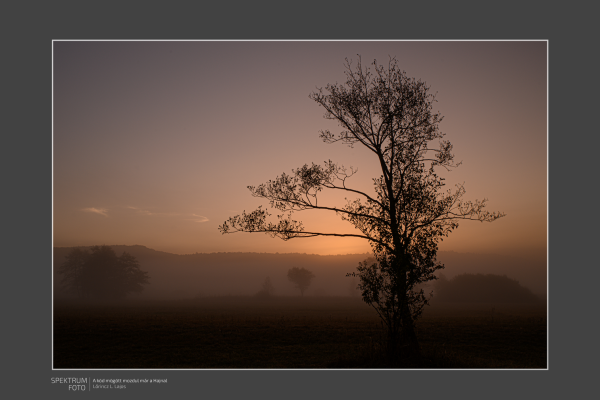Click the gray margin right of photo
This screenshot has height=400, width=600.
coord(573,200)
